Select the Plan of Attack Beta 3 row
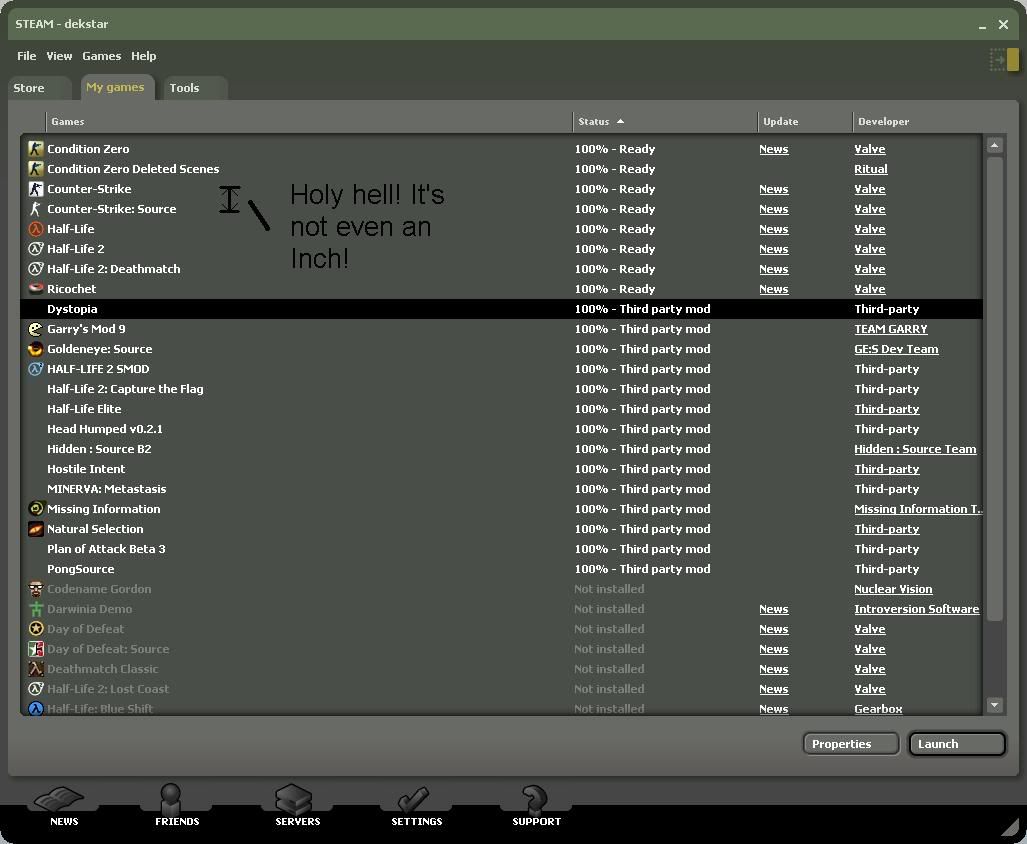 502,549
